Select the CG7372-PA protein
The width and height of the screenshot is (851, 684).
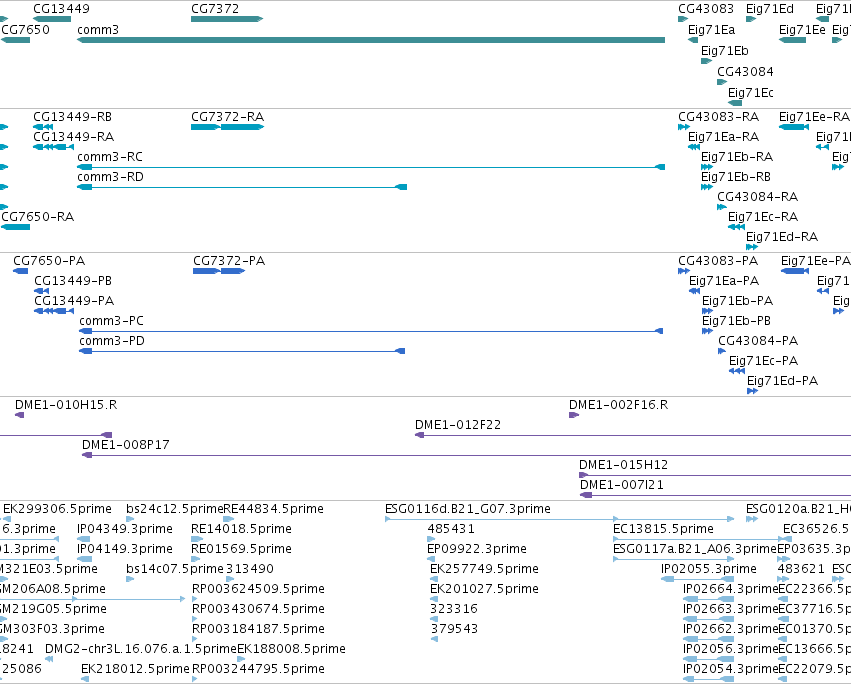click(x=219, y=271)
